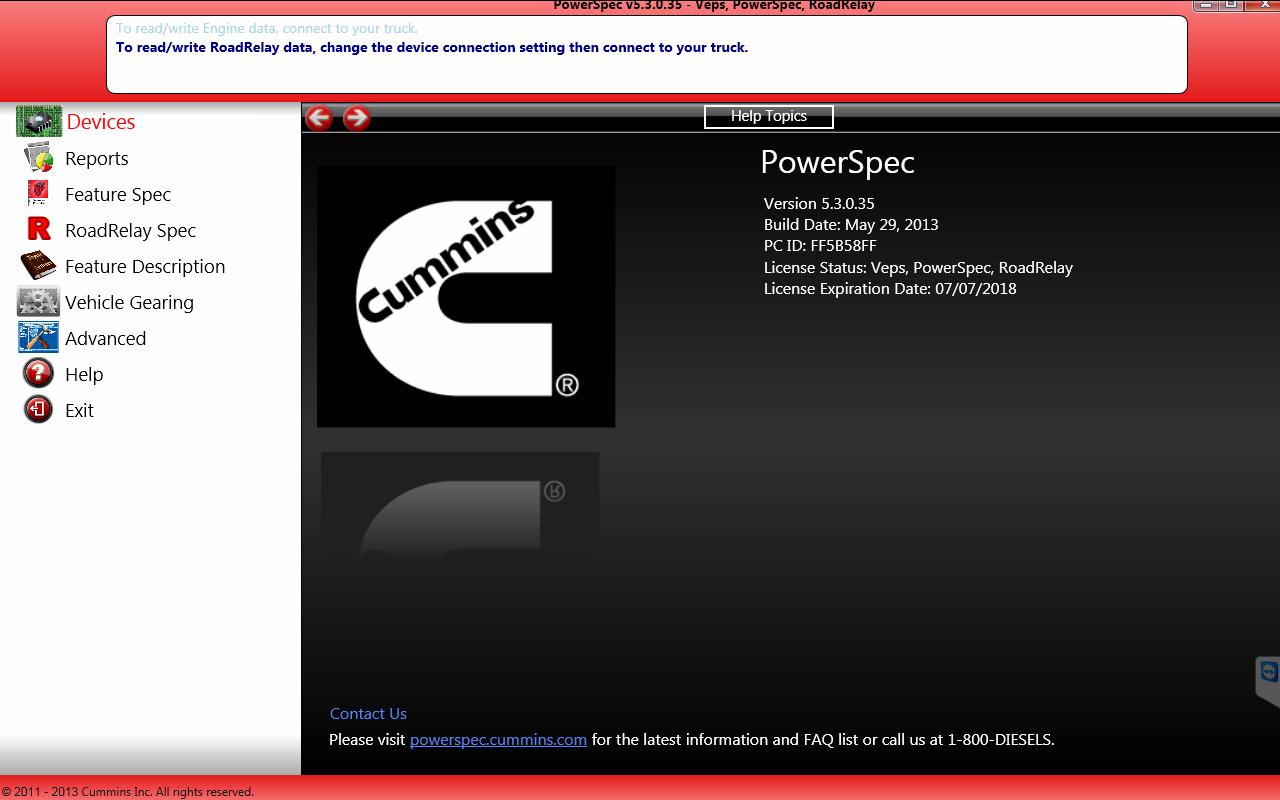Open the TeamViewer side tab icon

pyautogui.click(x=1269, y=672)
